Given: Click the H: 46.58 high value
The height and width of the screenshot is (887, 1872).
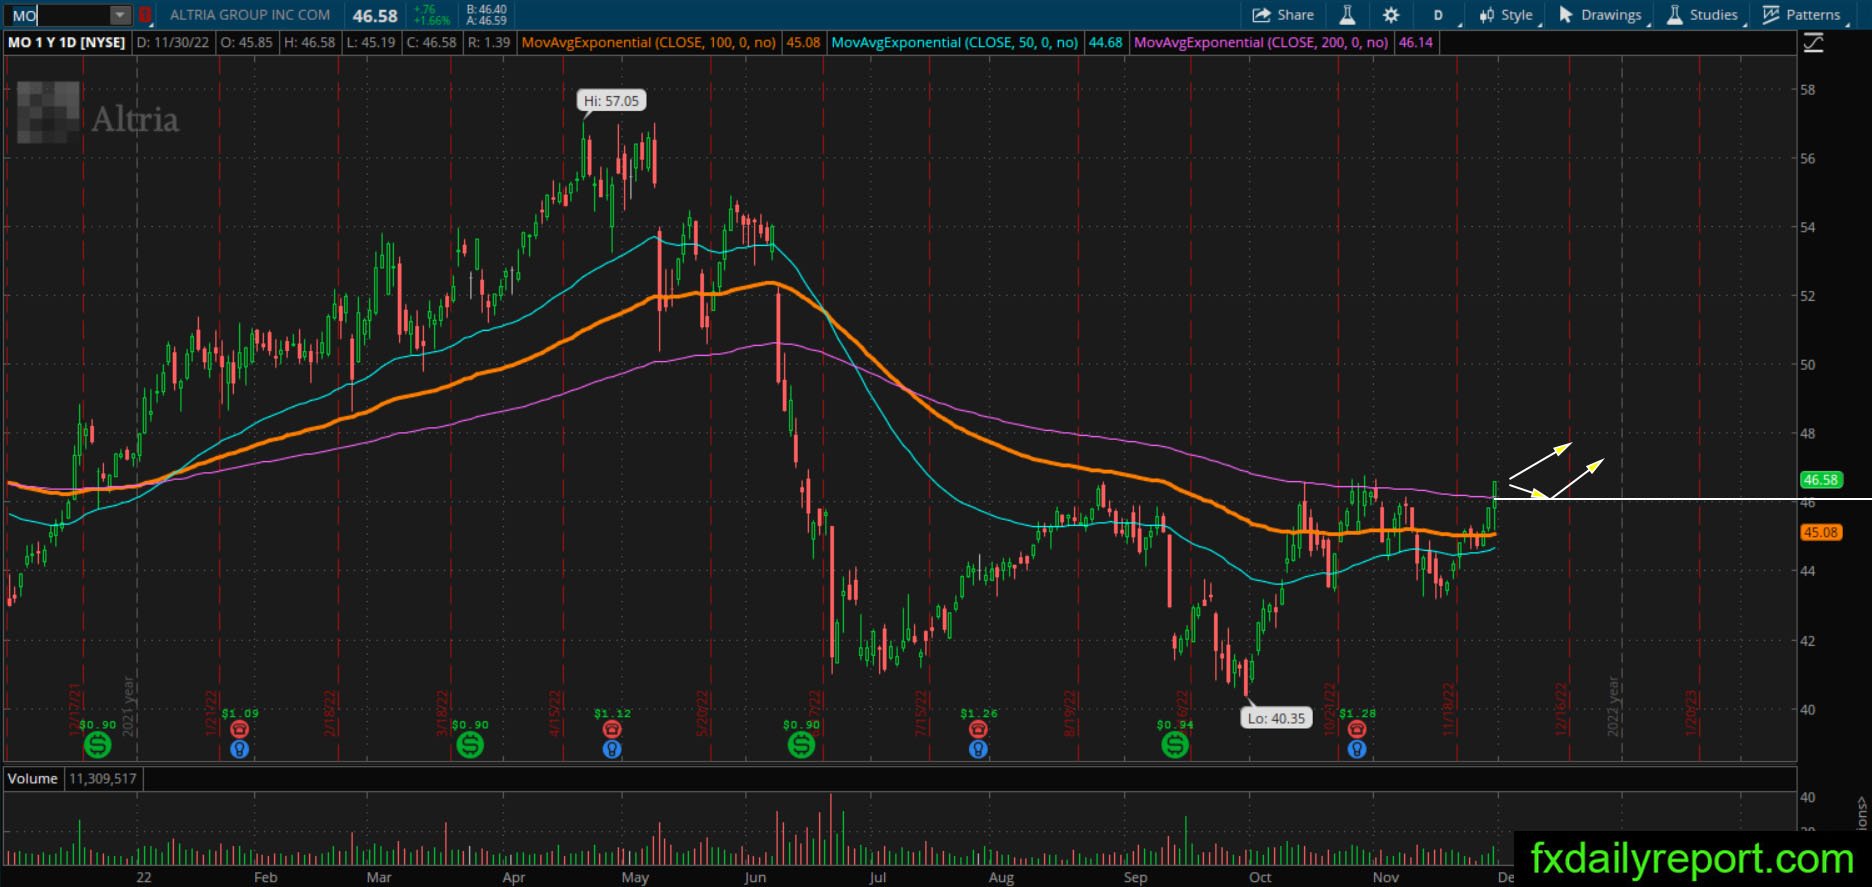Looking at the screenshot, I should pyautogui.click(x=309, y=43).
